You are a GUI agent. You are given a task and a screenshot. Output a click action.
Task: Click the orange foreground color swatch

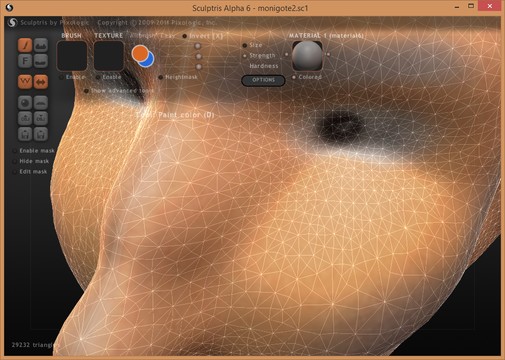pyautogui.click(x=139, y=53)
